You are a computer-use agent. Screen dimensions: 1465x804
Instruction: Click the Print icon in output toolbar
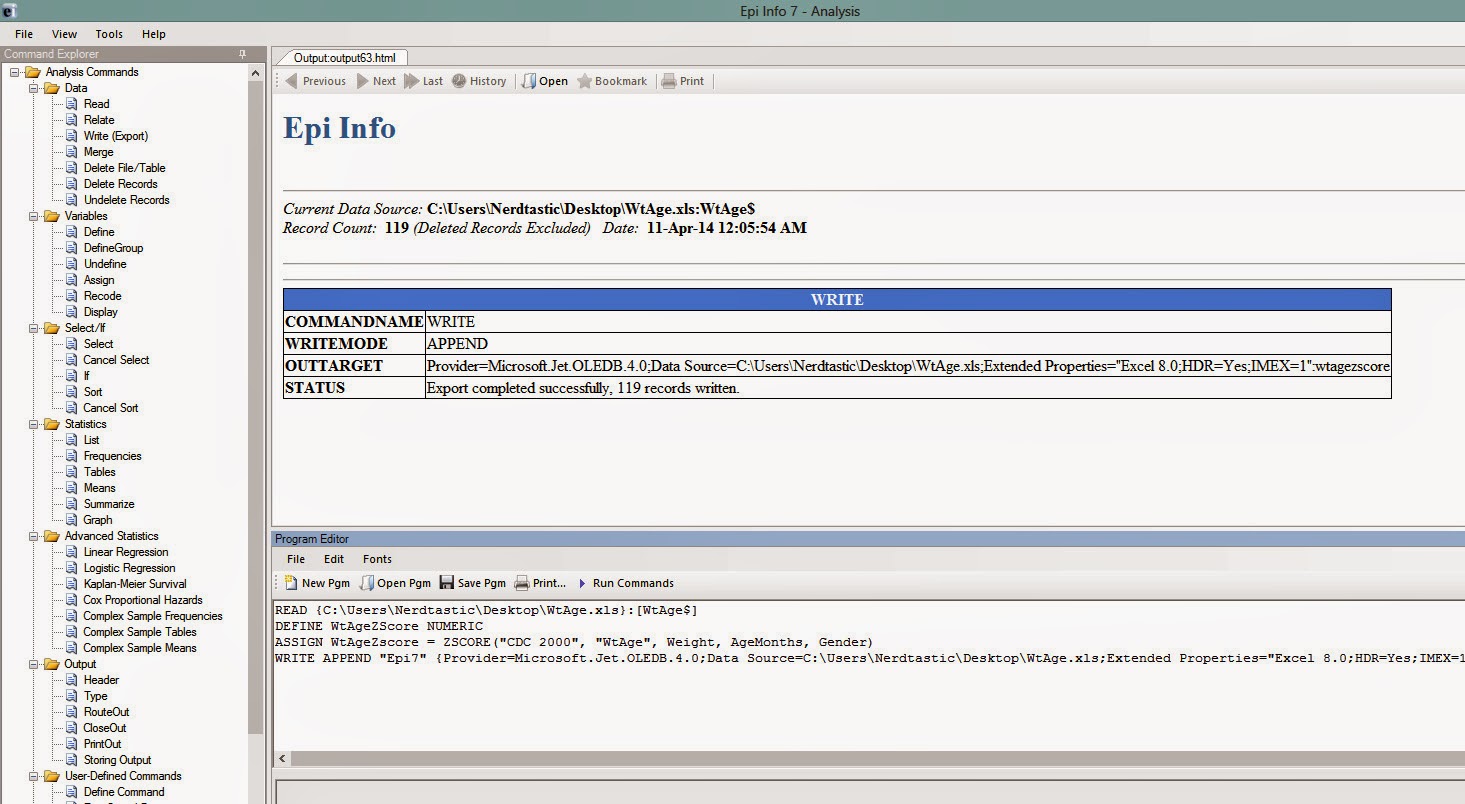point(669,81)
